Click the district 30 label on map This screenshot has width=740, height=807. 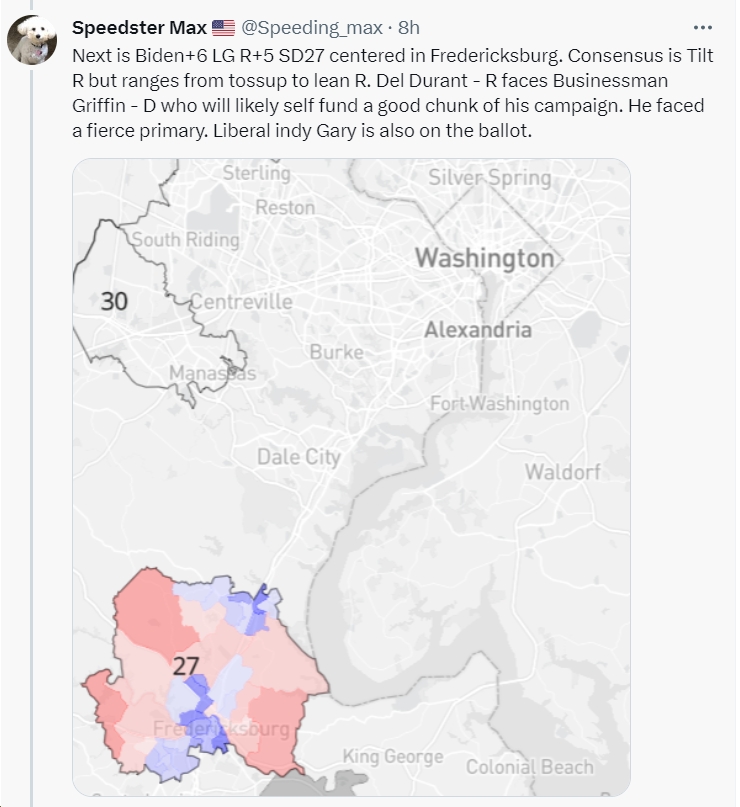tap(114, 302)
